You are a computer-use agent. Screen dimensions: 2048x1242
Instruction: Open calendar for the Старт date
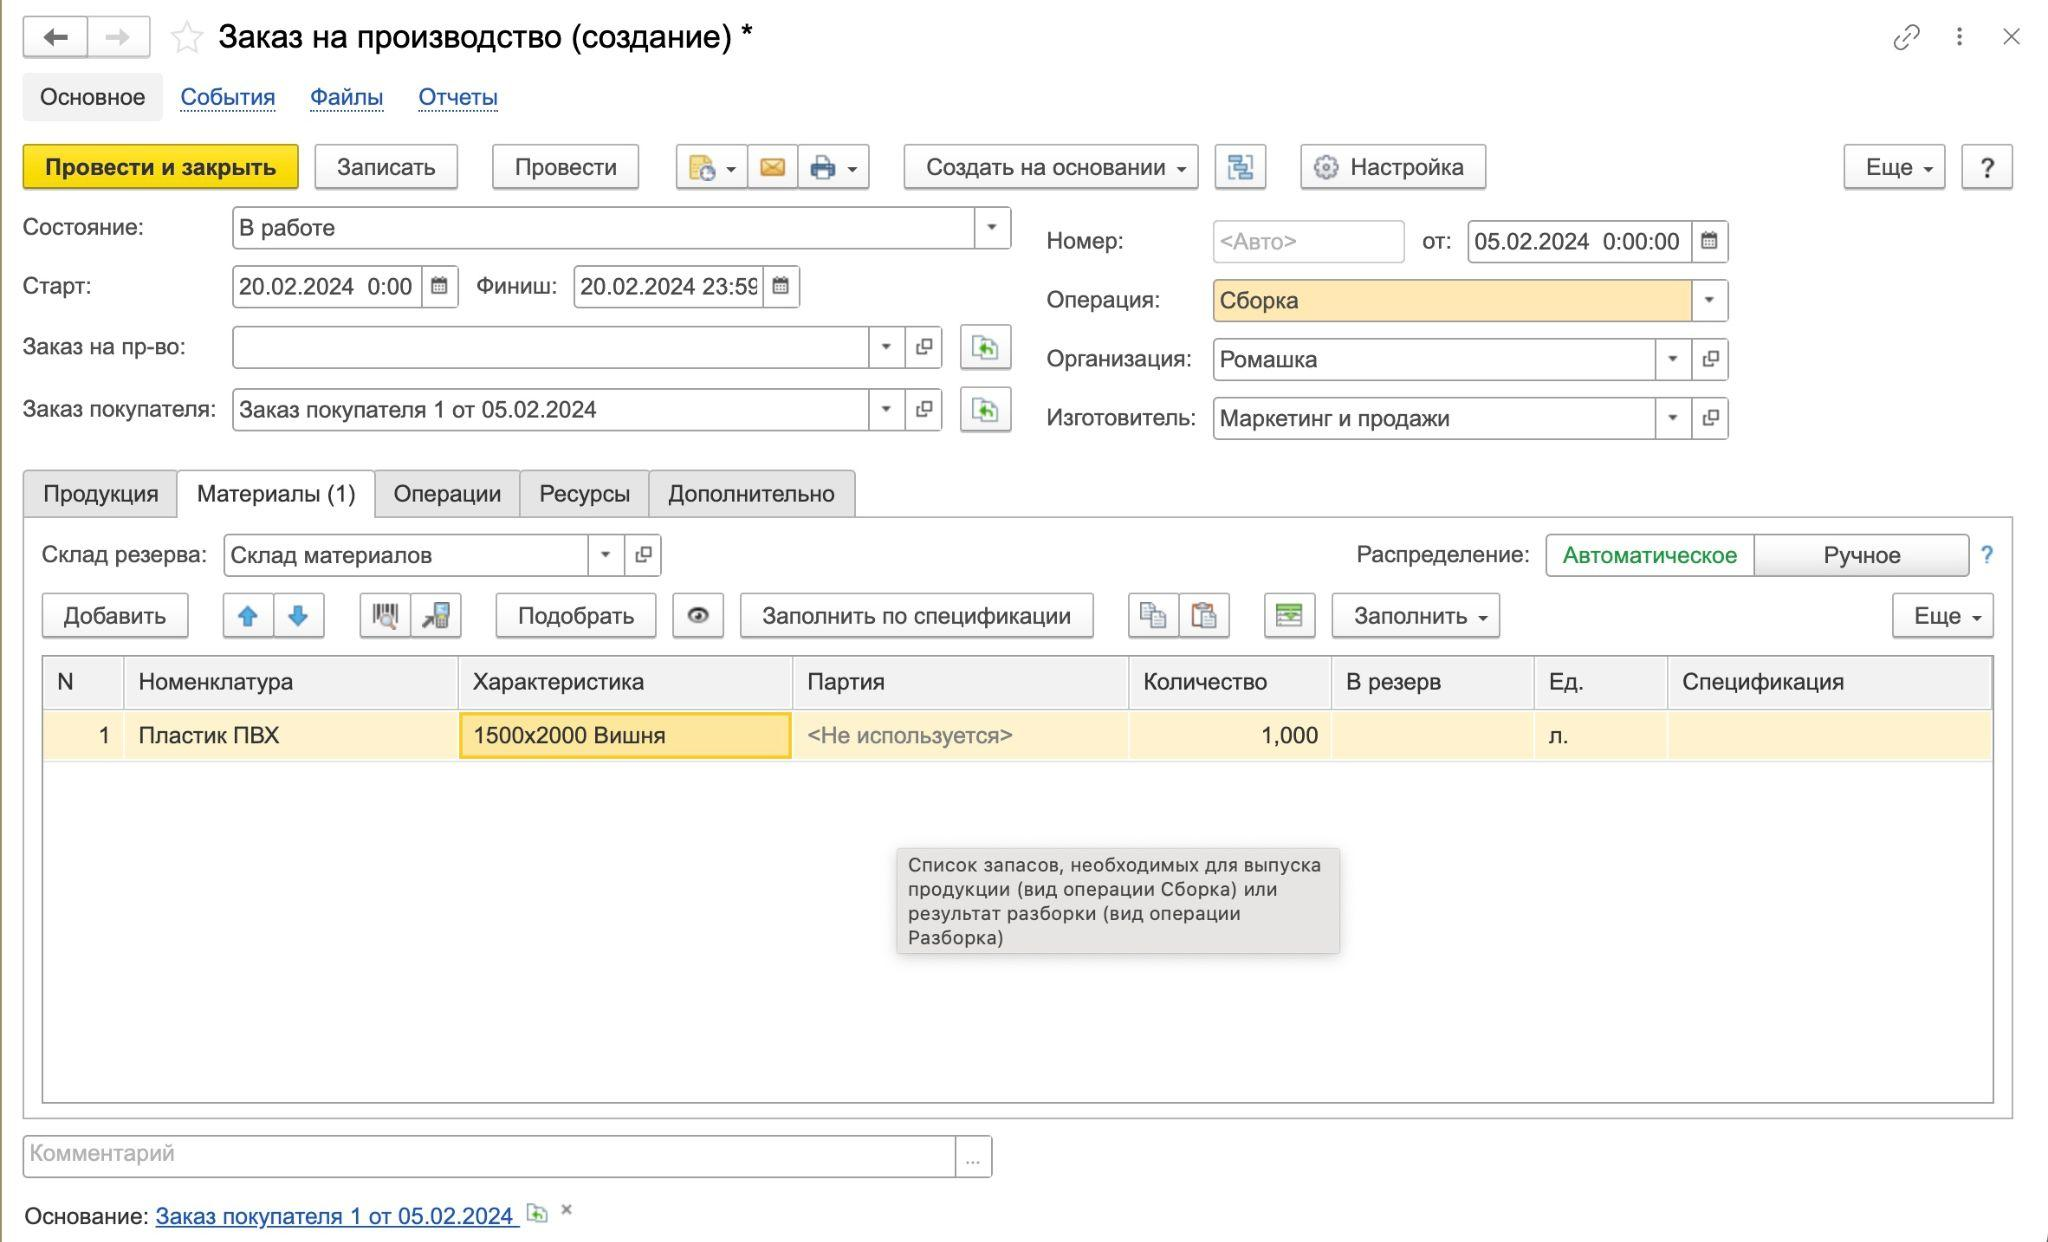[439, 287]
